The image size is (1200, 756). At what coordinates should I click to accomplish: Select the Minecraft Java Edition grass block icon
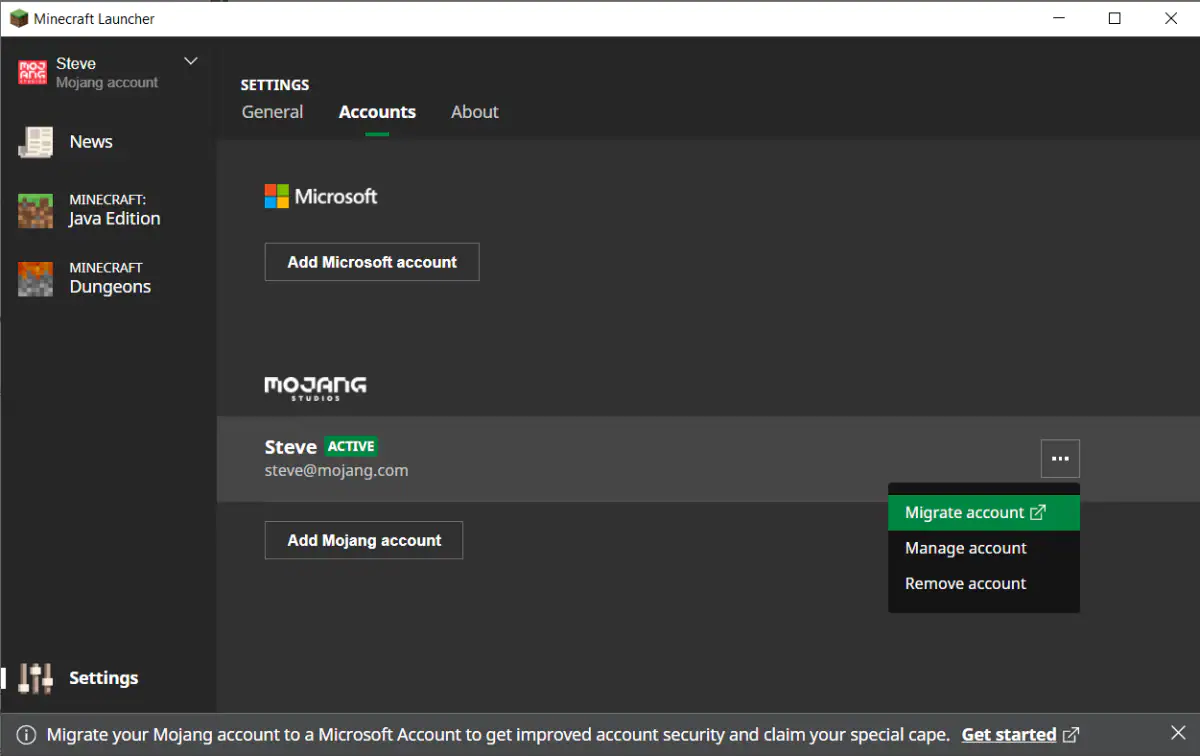click(35, 210)
